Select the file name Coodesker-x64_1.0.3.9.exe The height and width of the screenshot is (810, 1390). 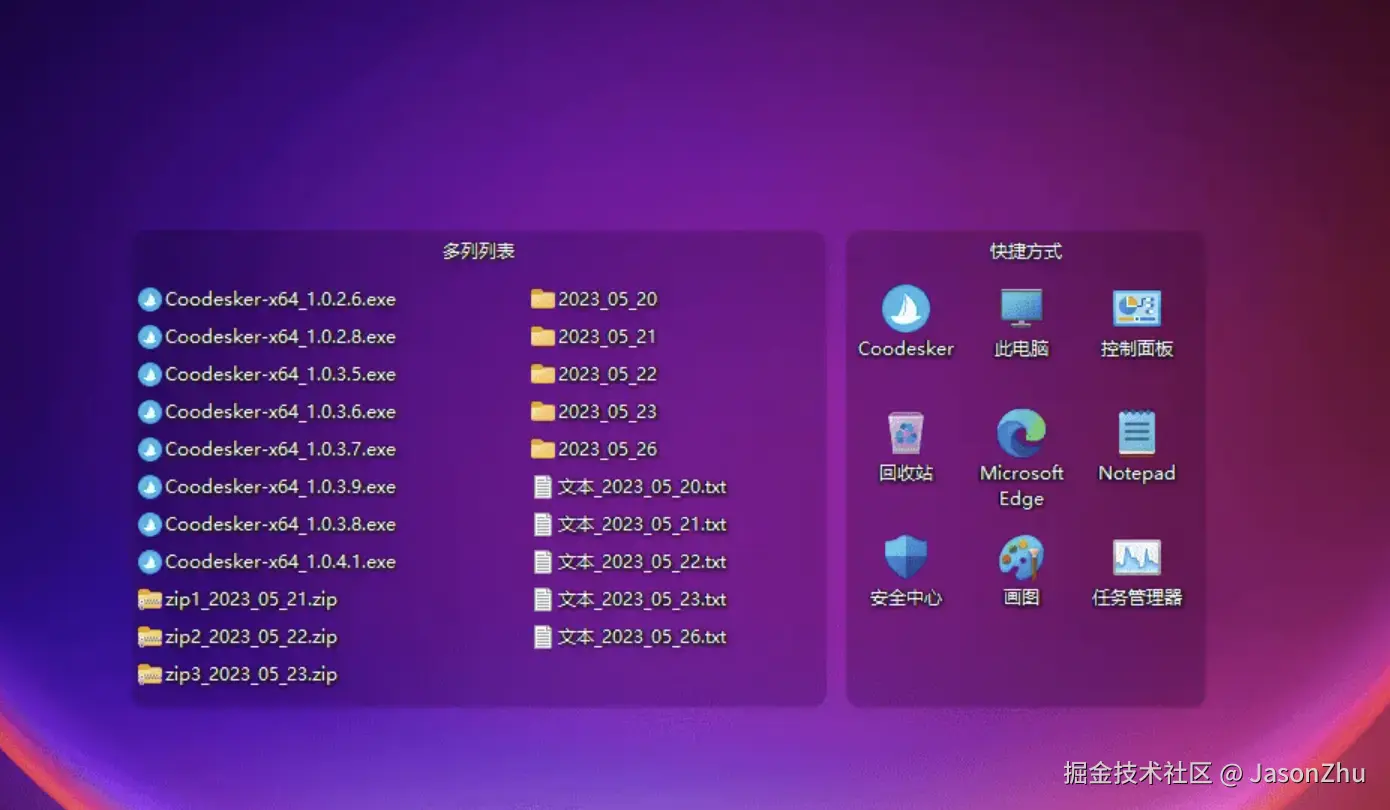point(281,487)
